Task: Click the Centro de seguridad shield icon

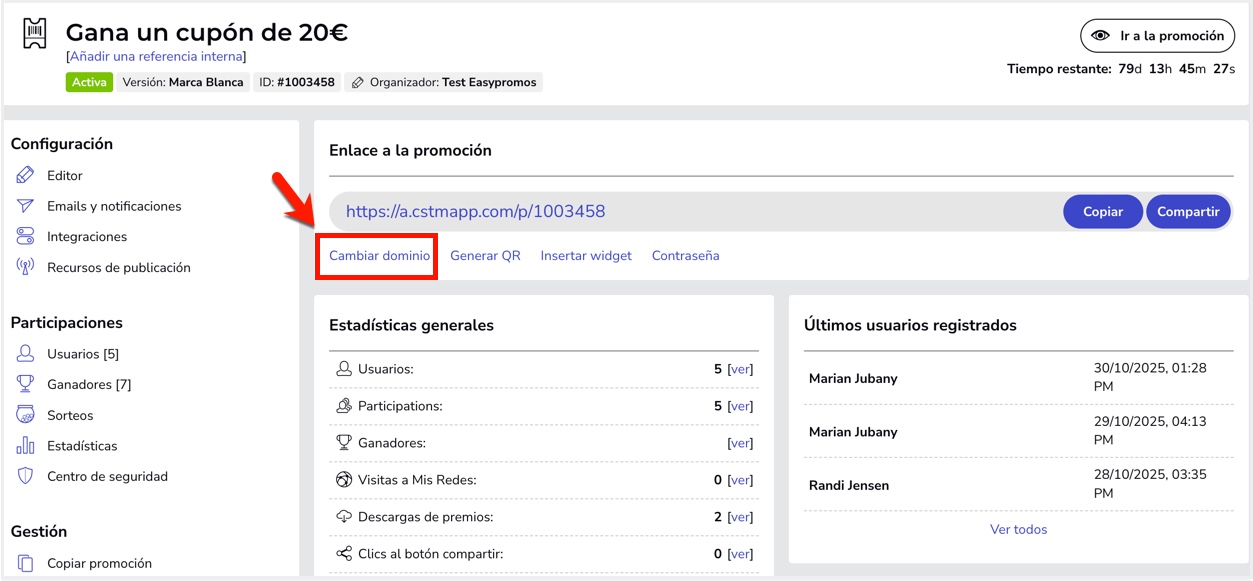Action: coord(26,477)
